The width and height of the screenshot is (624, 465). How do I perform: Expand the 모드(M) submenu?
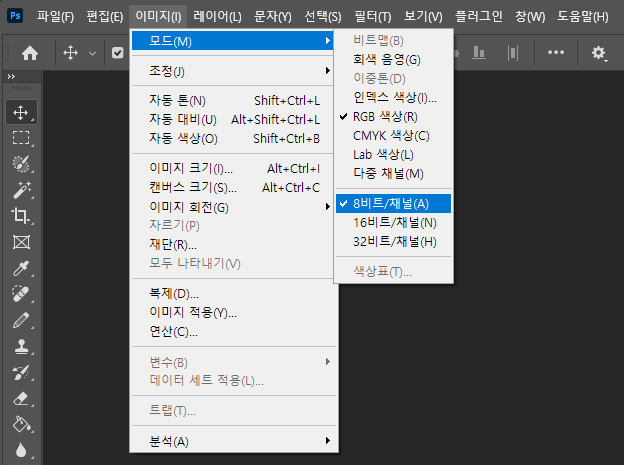(x=232, y=41)
